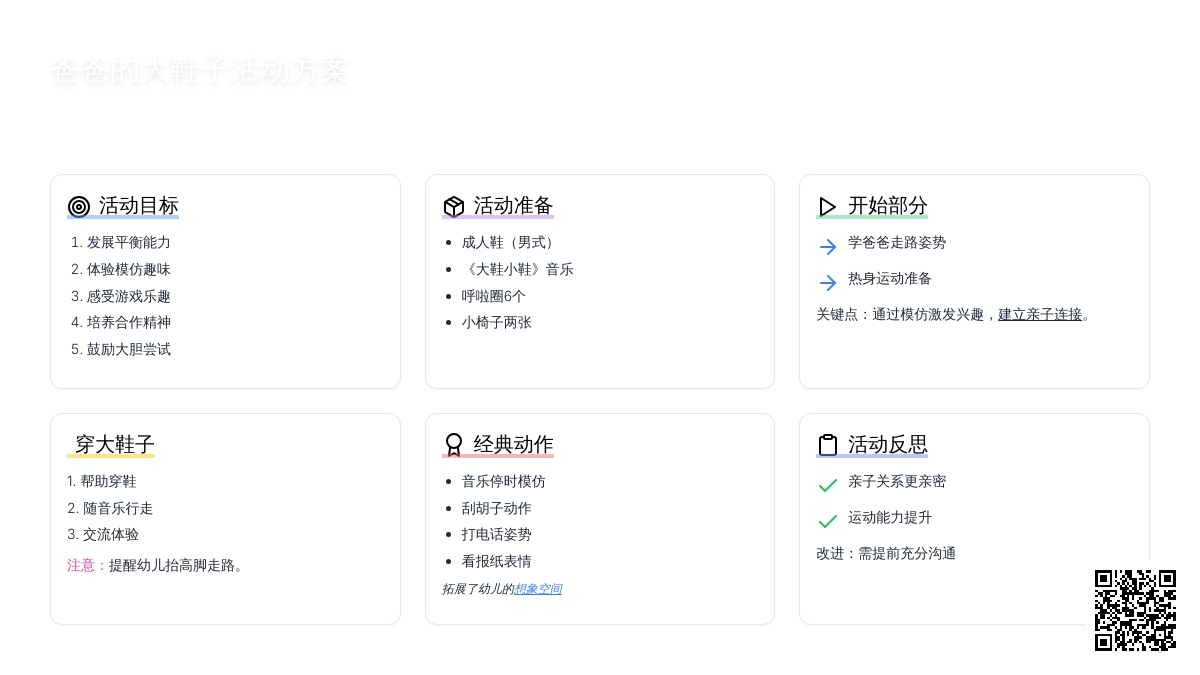
Task: Click the arrow icon next to 热身运动准备
Action: [x=828, y=283]
